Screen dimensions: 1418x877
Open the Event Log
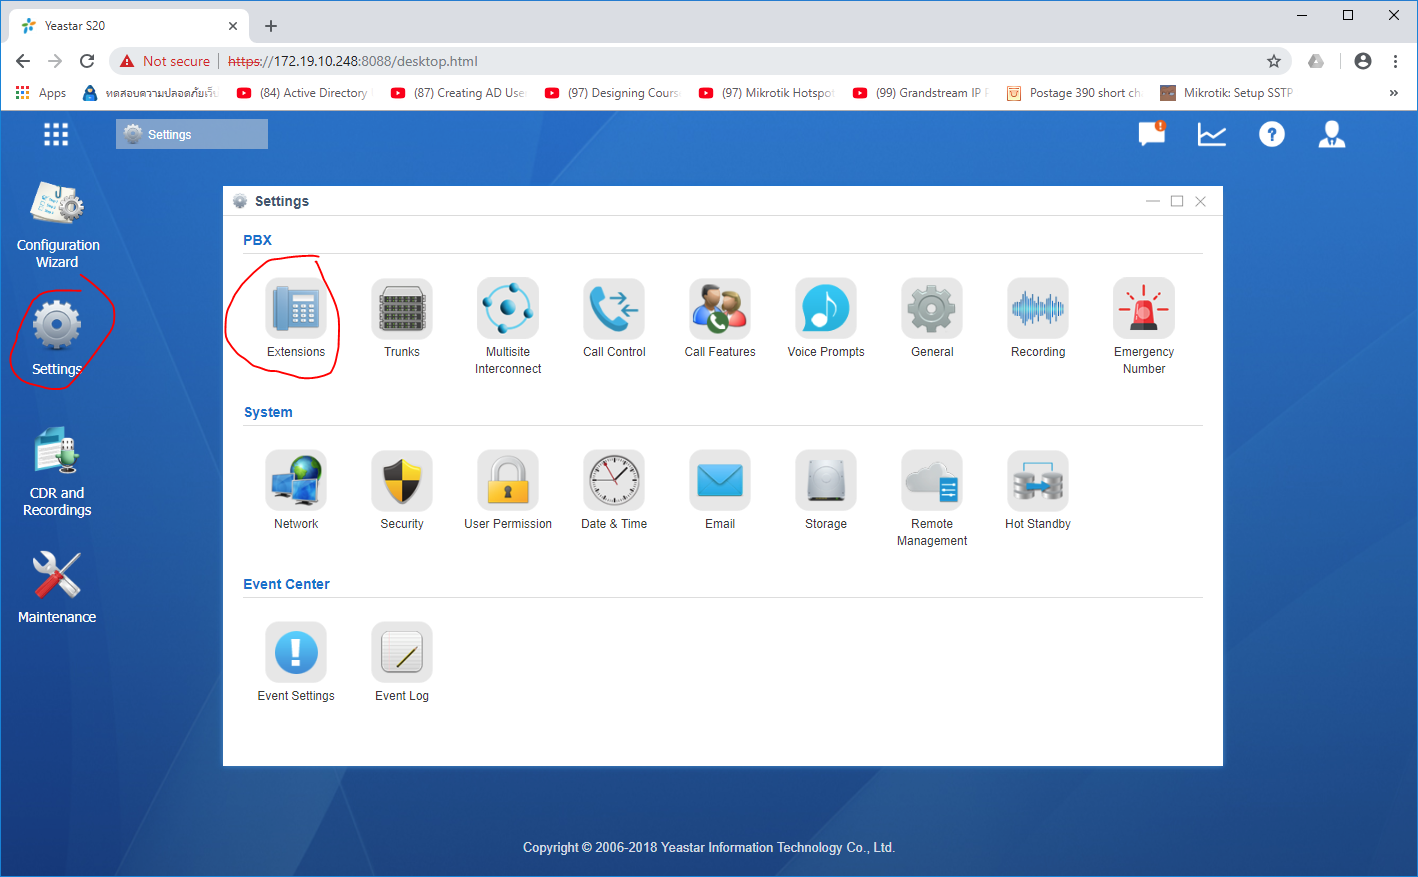pos(402,662)
